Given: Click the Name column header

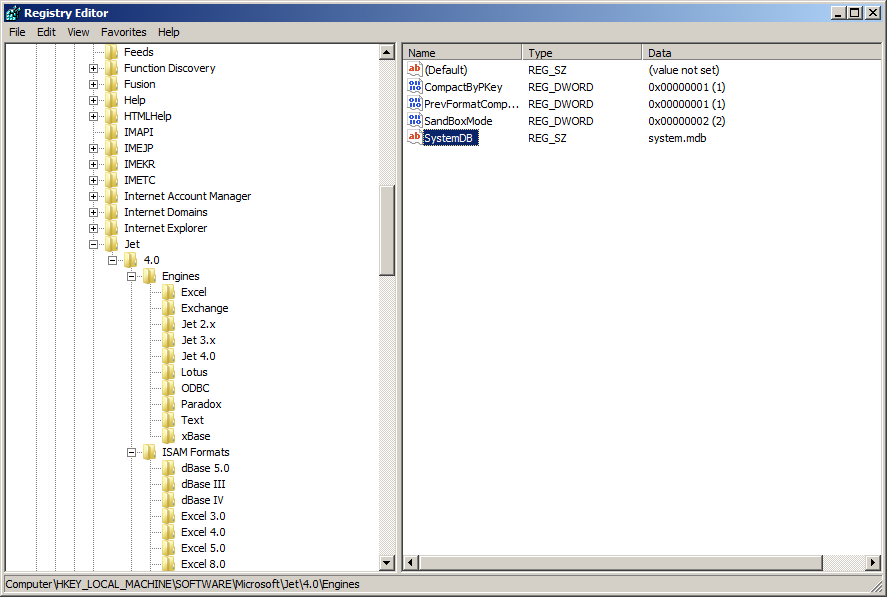Looking at the screenshot, I should 460,52.
